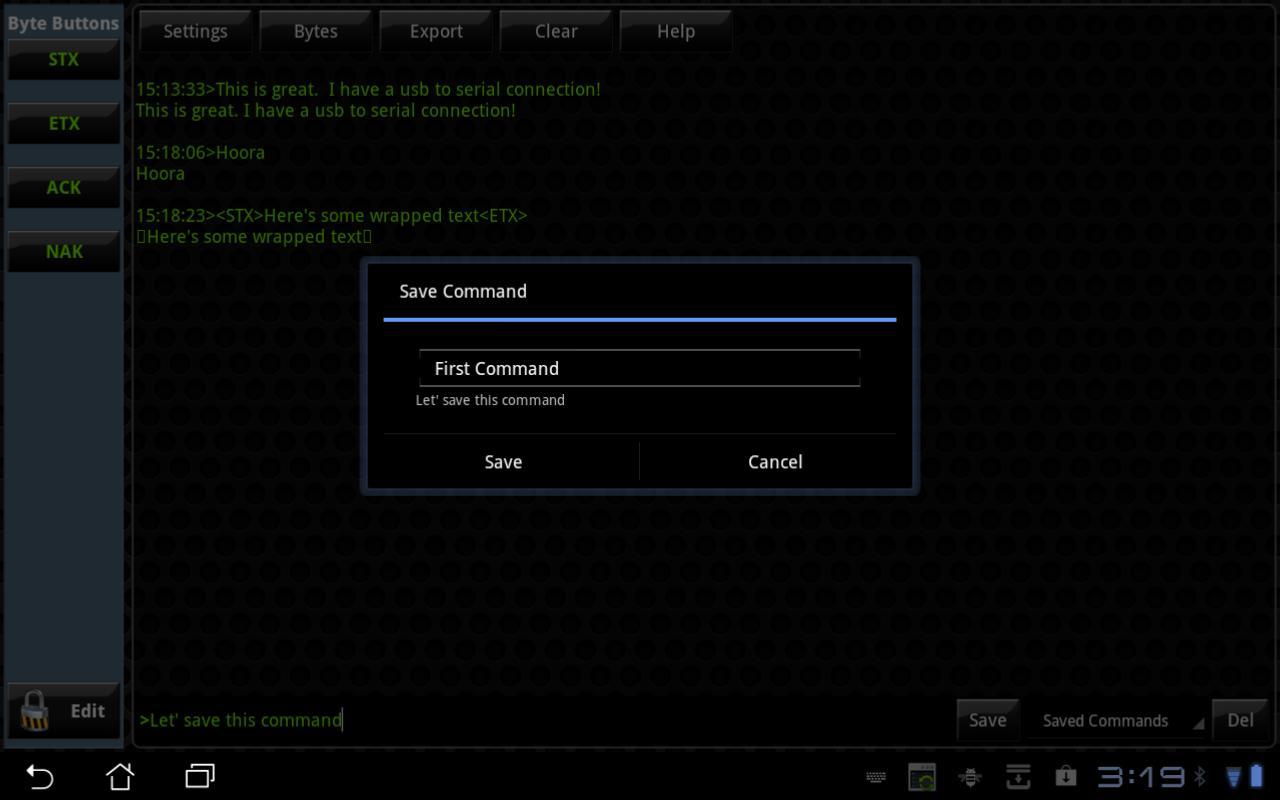Tap the app install status icon
This screenshot has height=800, width=1280.
tap(1065, 776)
